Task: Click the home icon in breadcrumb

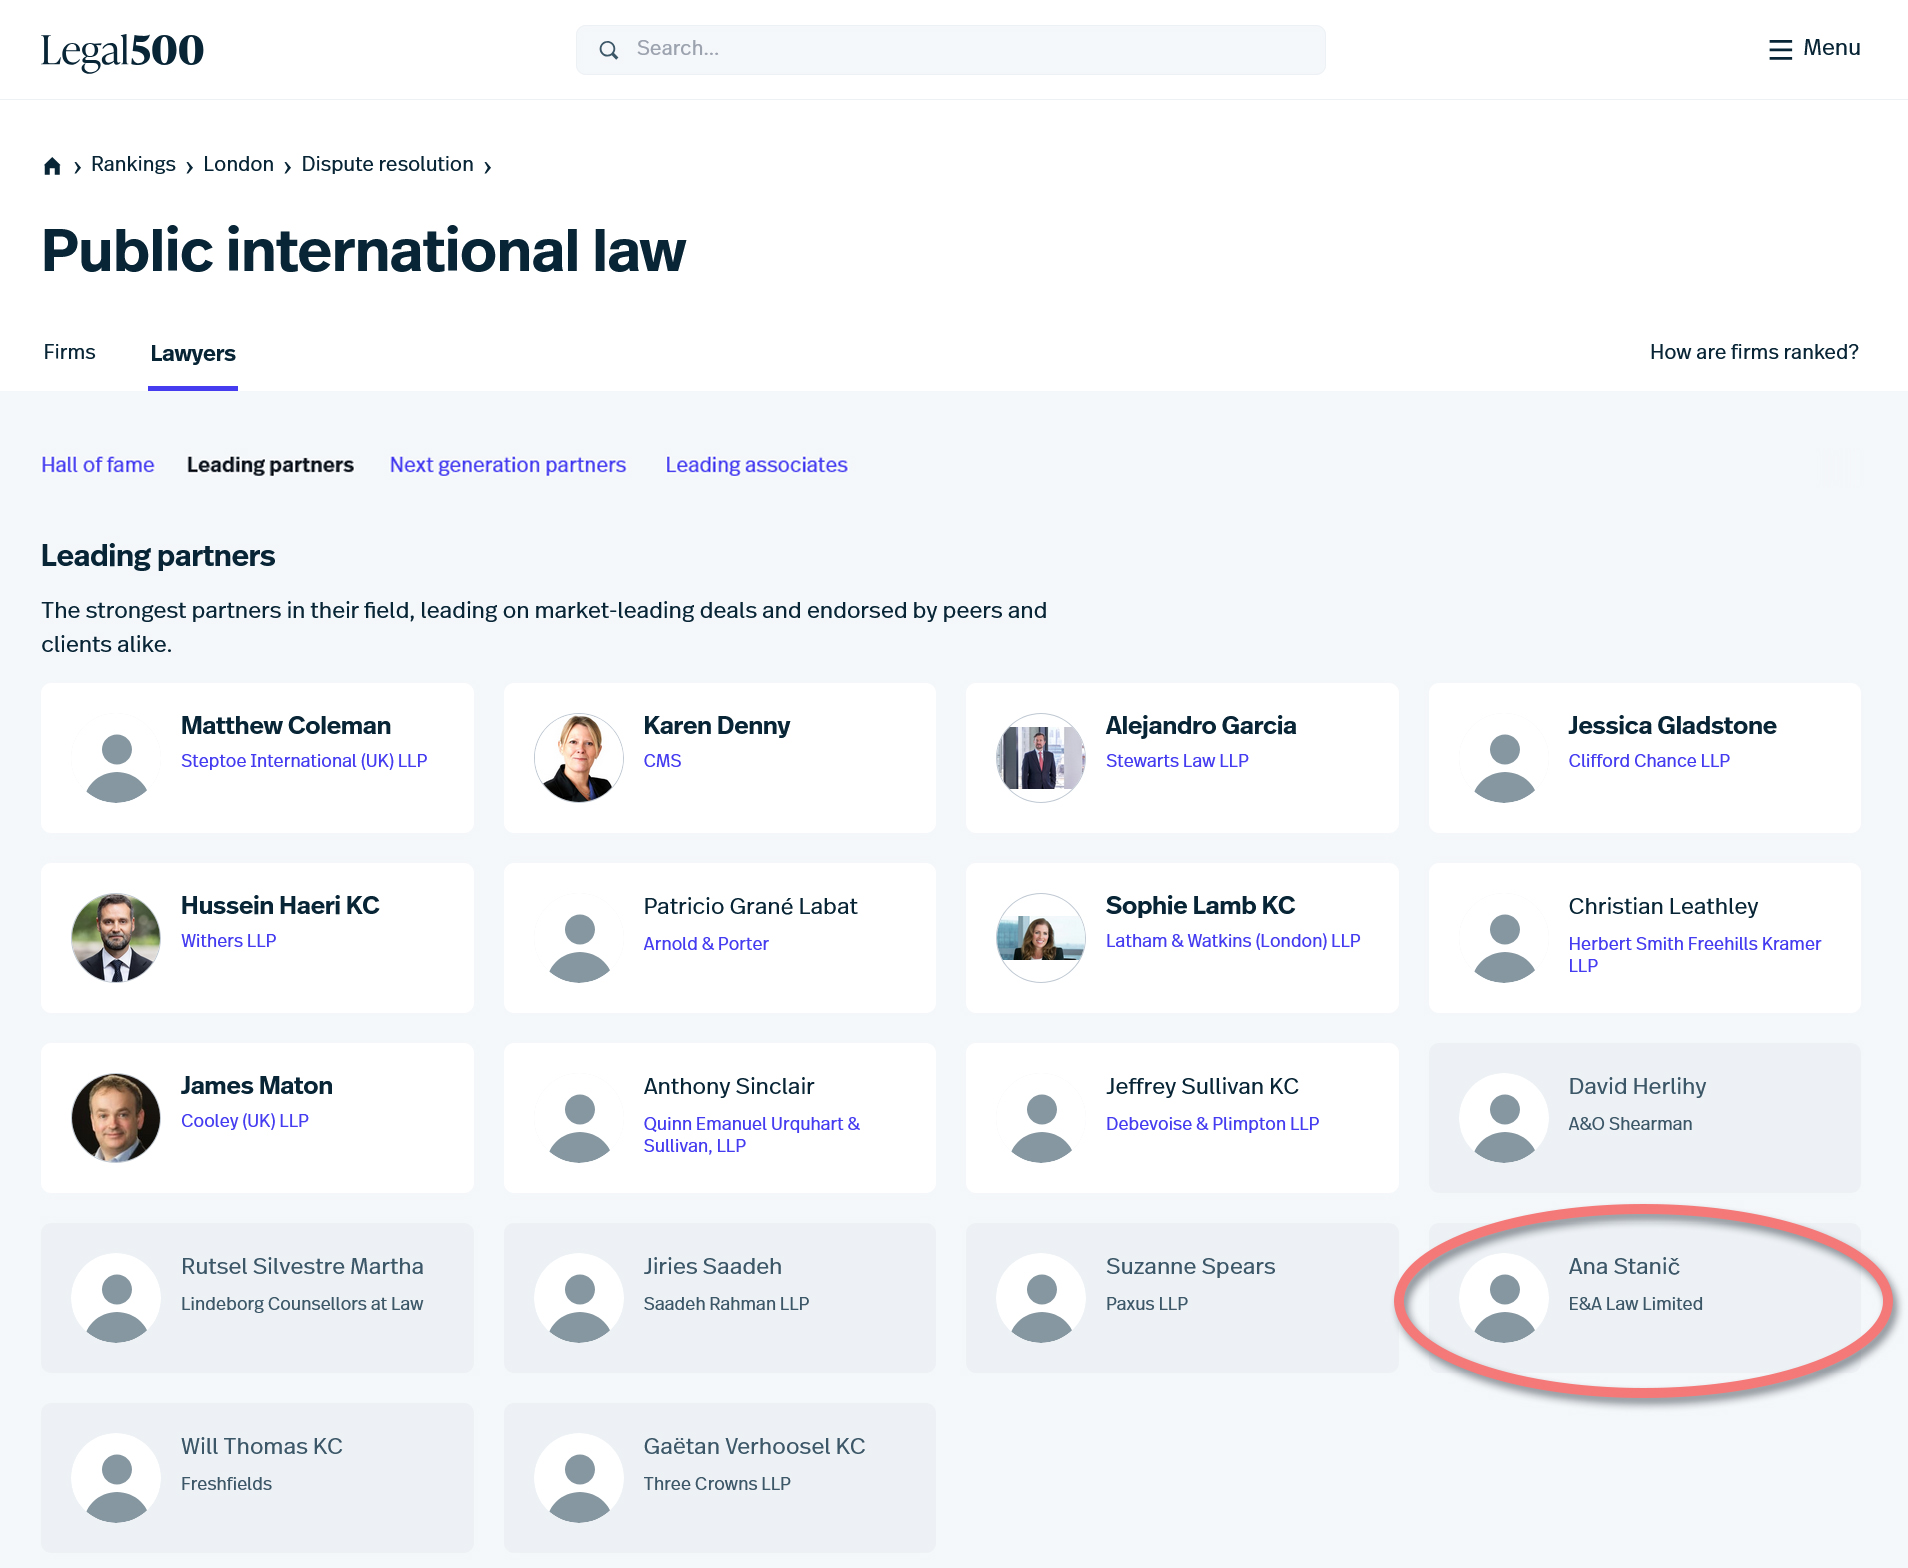Action: [x=52, y=166]
